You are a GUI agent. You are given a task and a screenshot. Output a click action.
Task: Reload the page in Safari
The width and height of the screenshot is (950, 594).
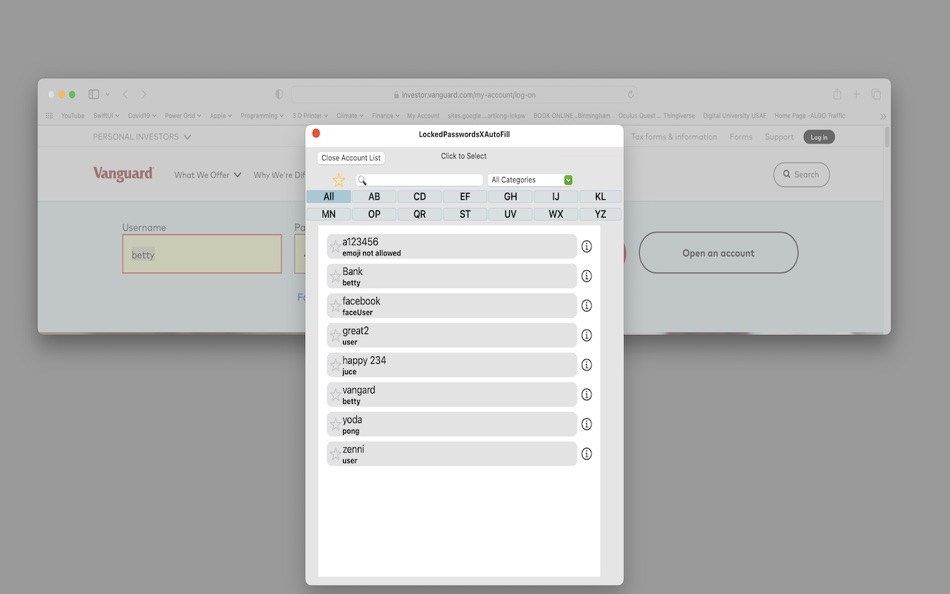pyautogui.click(x=631, y=95)
